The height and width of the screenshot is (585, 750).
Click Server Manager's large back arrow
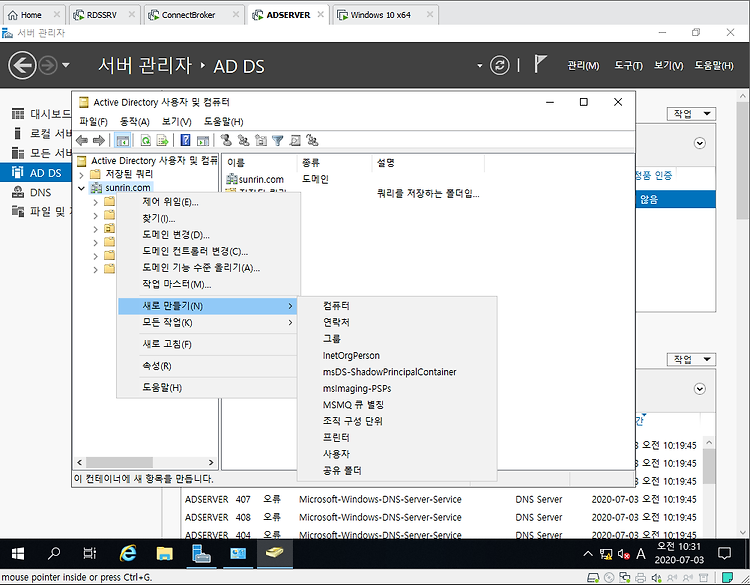(22, 66)
